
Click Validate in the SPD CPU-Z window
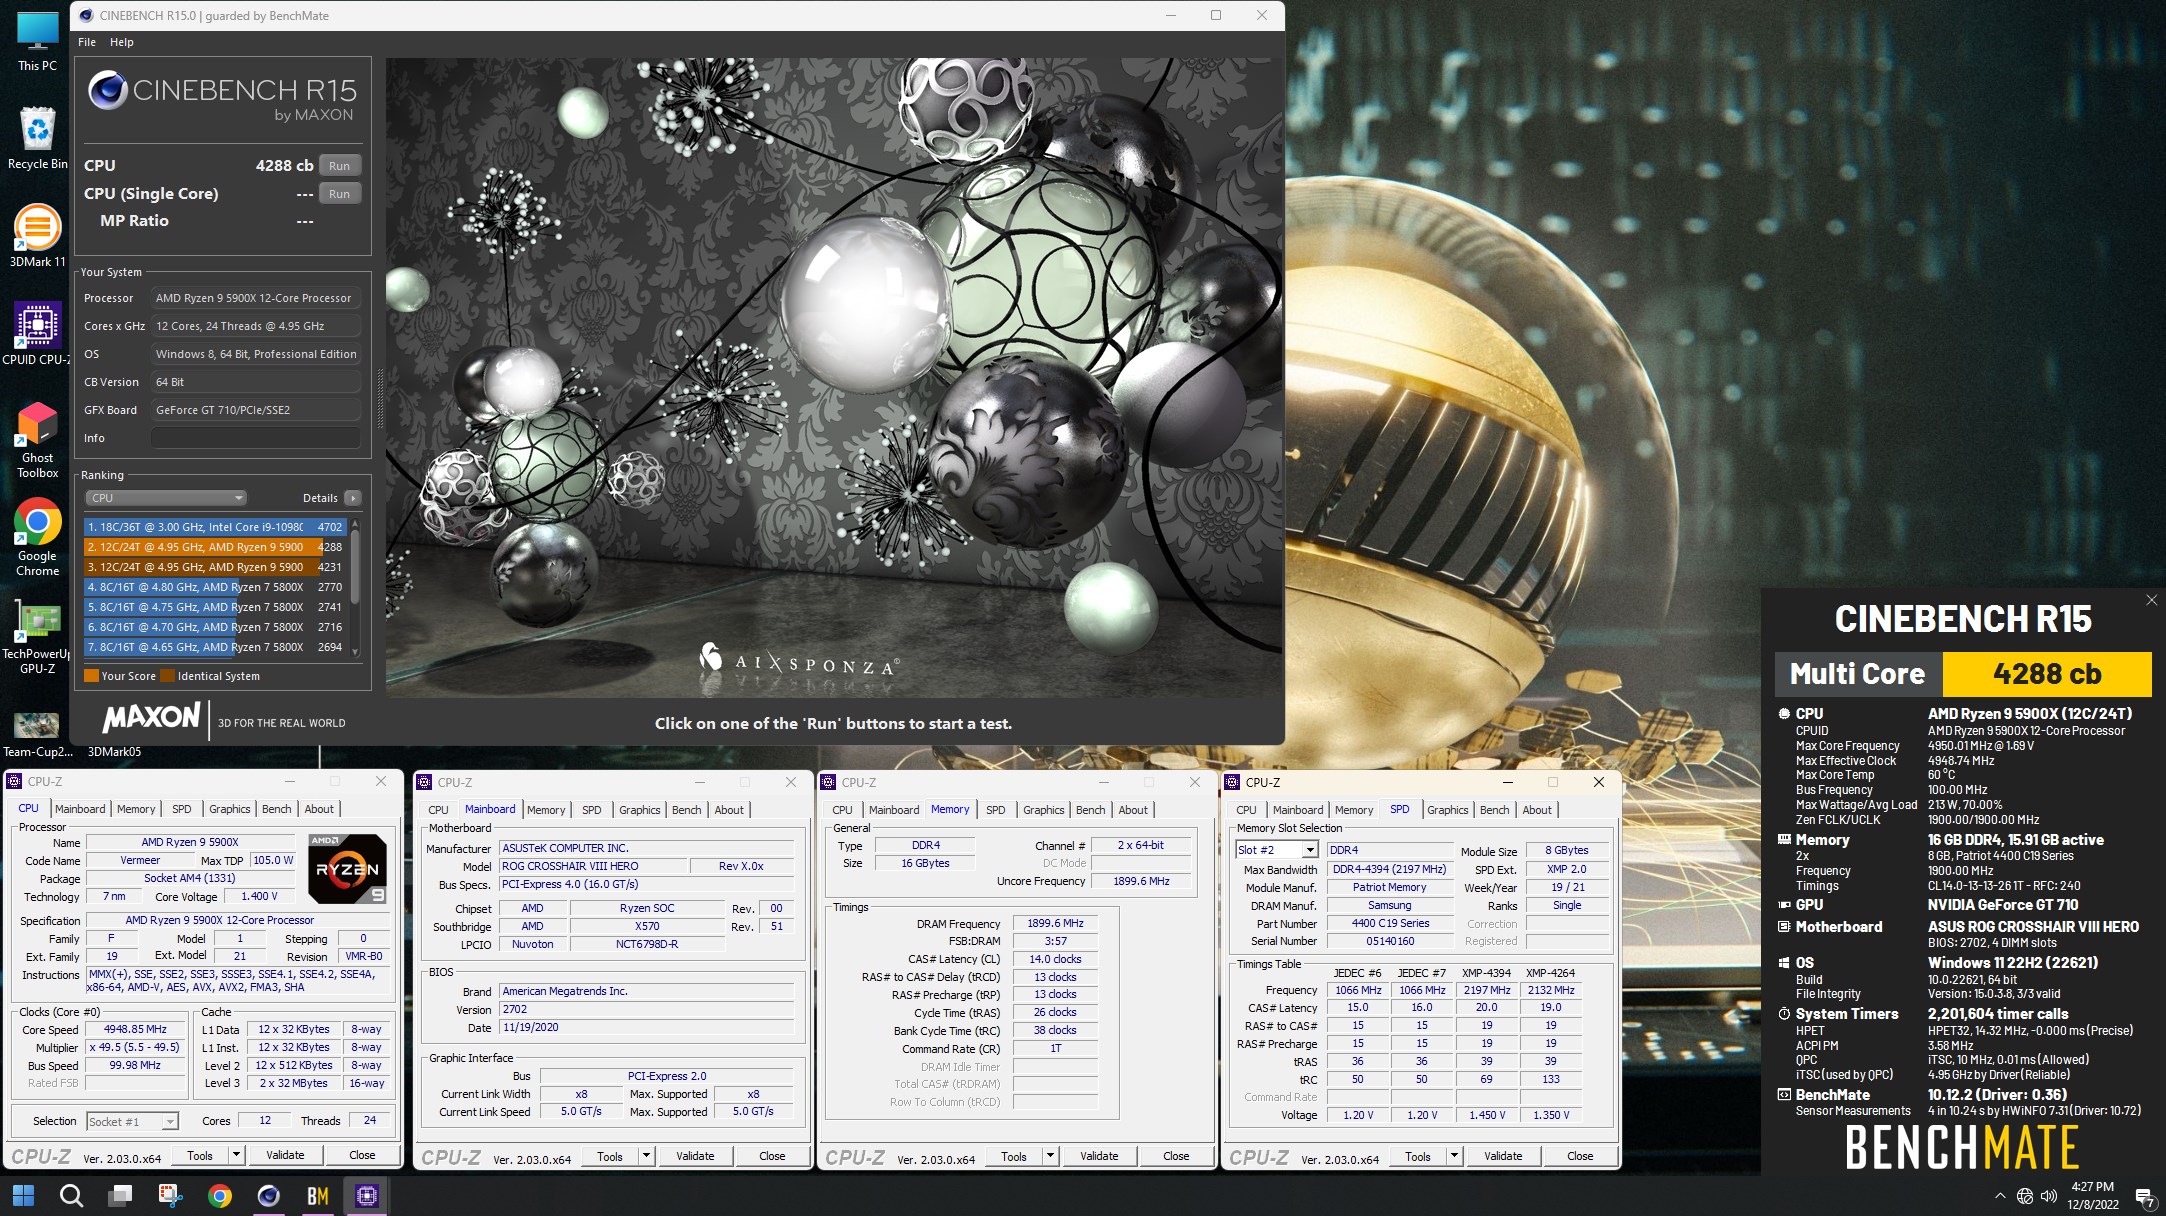point(1503,1156)
